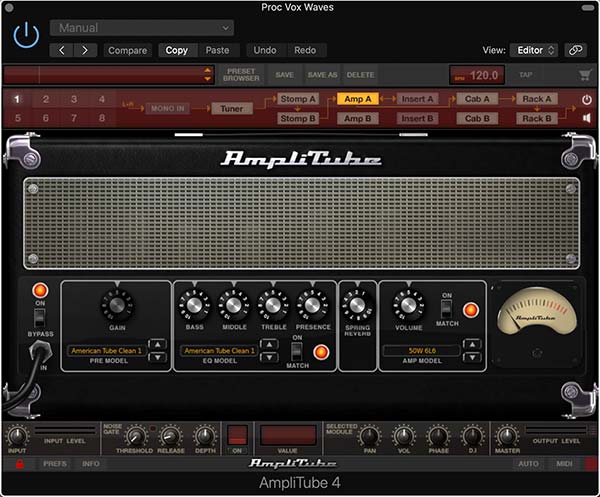Viewport: 600px width, 497px height.
Task: Open the American Tube Clean 1 EQ model list
Action: point(219,350)
